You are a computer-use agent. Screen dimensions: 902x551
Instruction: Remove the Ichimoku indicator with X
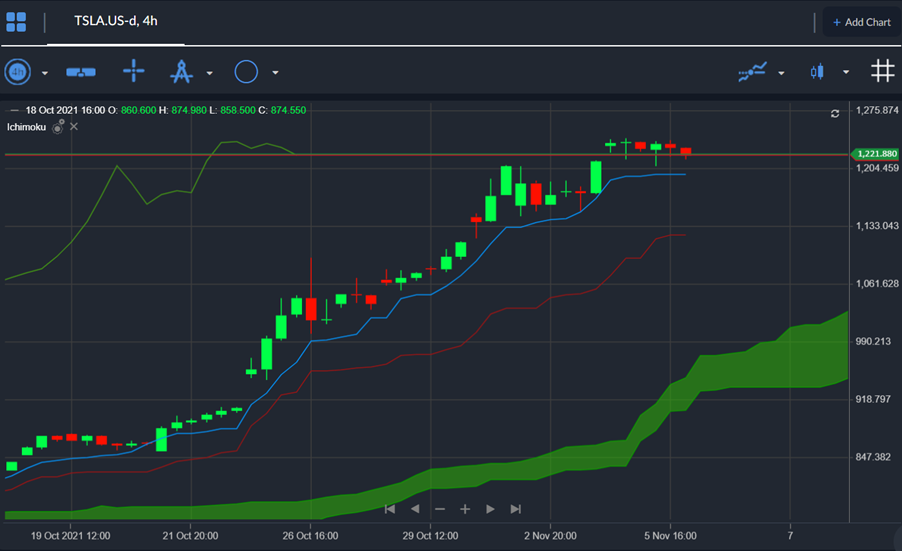point(74,127)
